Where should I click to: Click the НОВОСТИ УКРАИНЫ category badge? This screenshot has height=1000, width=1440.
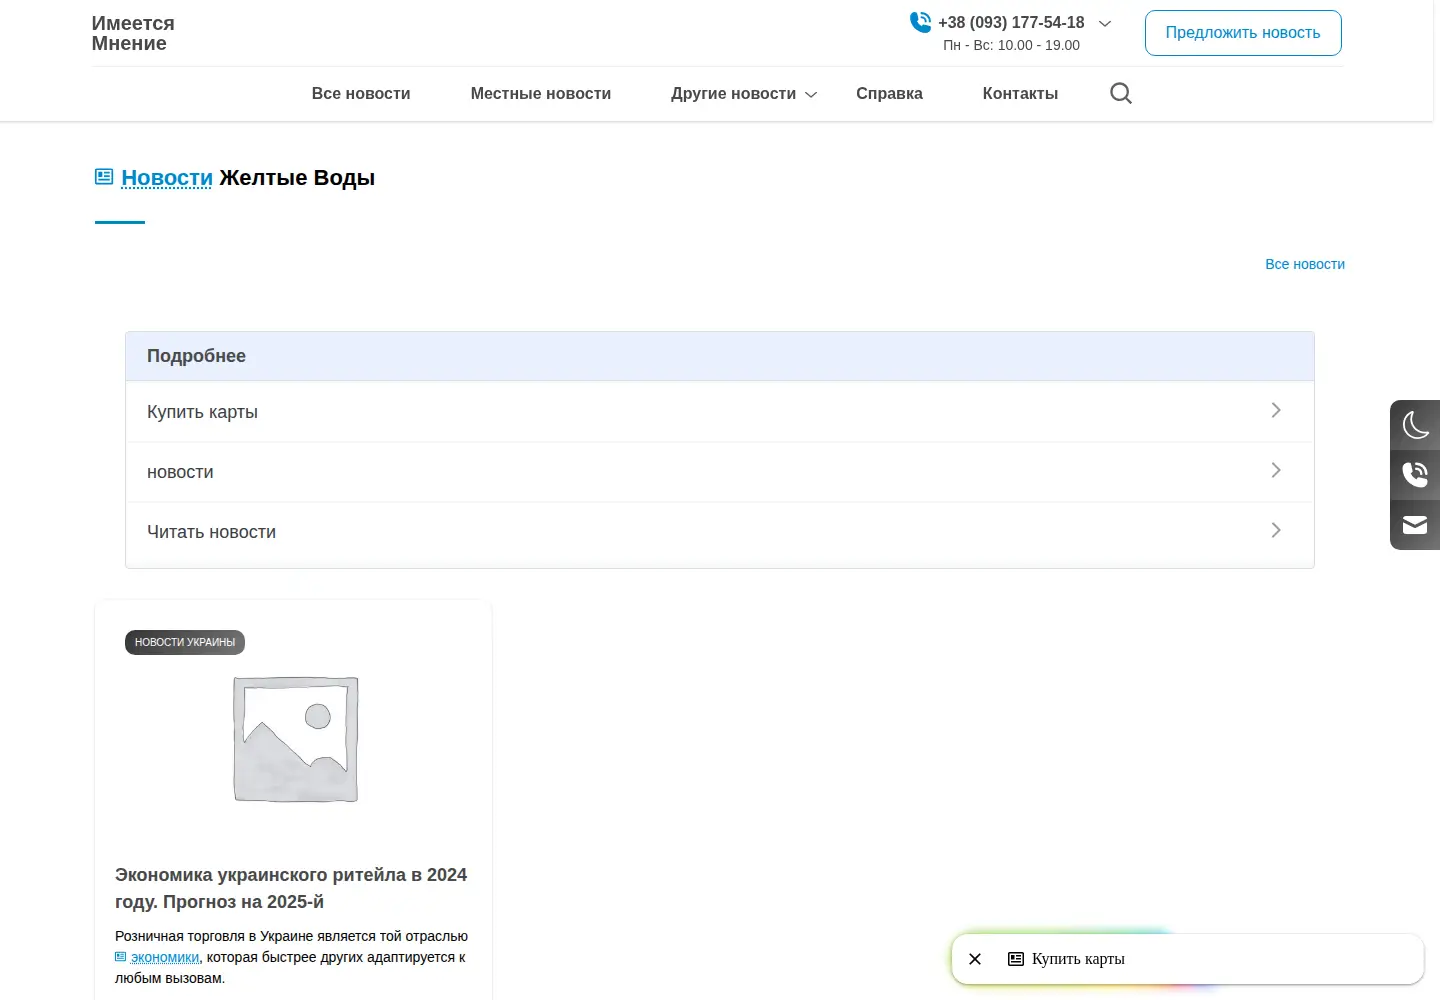[185, 642]
